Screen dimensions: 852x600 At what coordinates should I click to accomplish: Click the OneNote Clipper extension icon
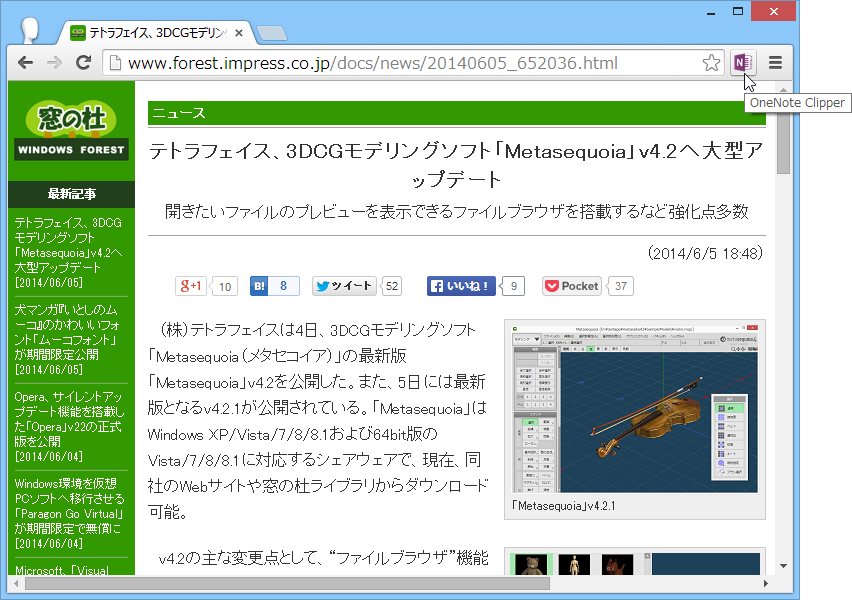pyautogui.click(x=741, y=62)
